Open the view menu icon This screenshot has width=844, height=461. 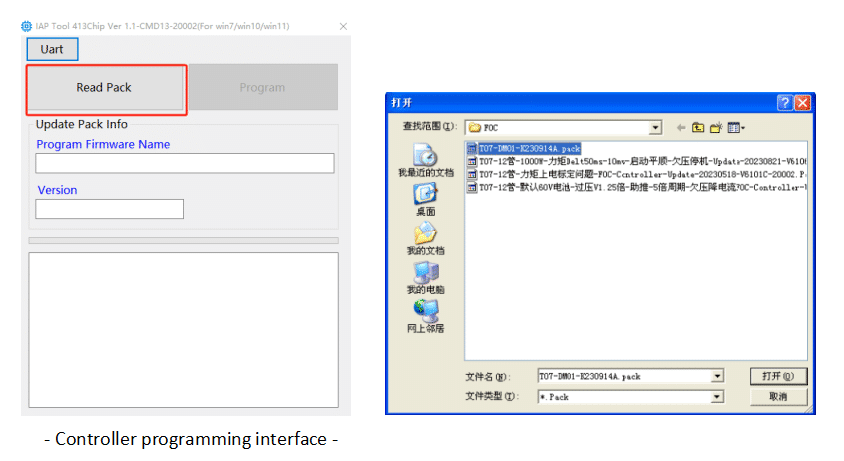pyautogui.click(x=736, y=128)
